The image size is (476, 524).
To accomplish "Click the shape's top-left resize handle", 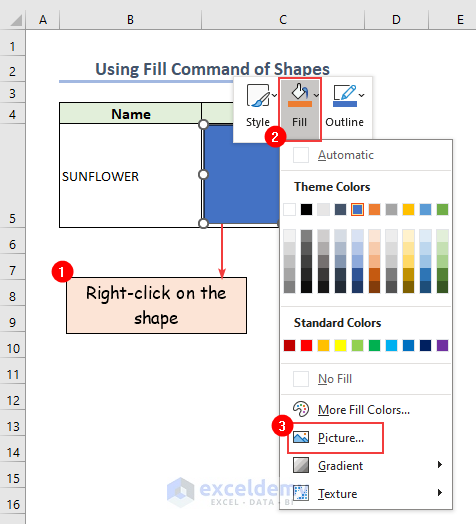I will (203, 124).
